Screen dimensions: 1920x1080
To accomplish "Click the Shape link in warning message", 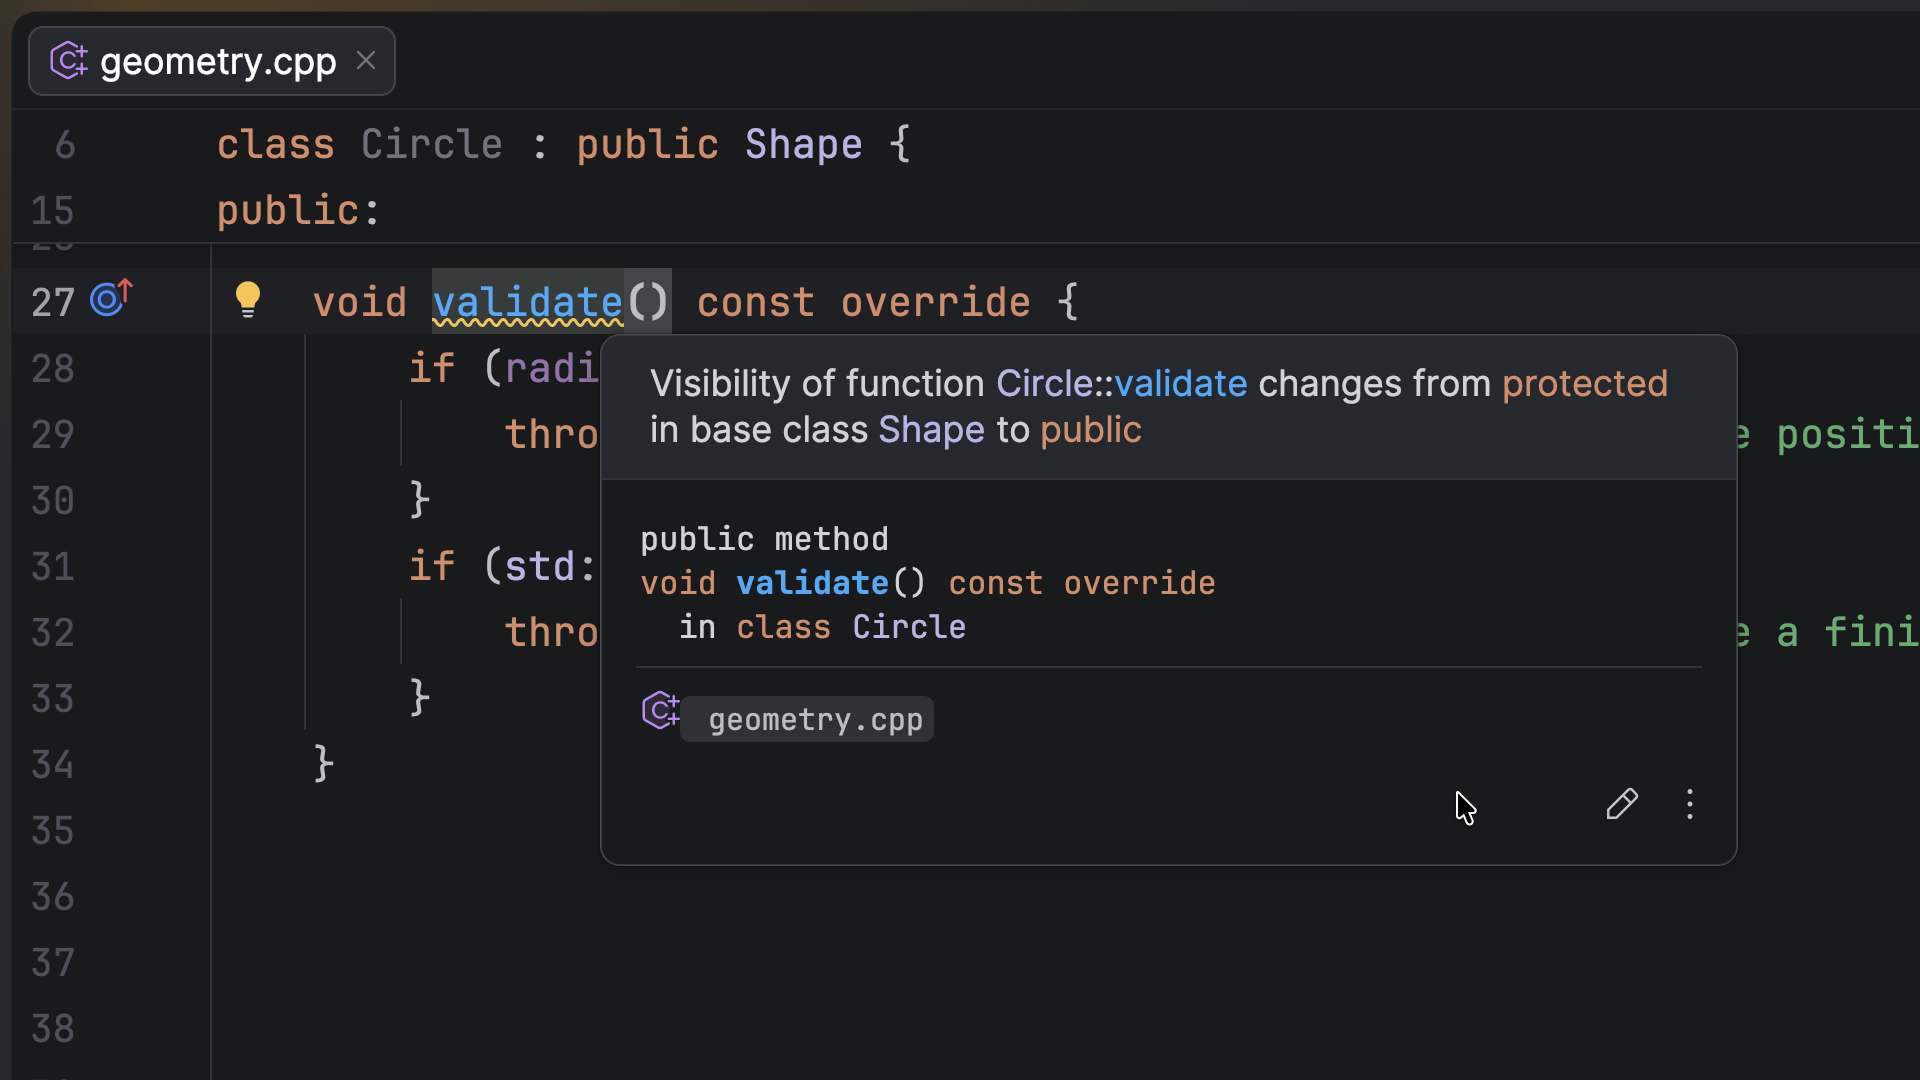I will point(931,430).
